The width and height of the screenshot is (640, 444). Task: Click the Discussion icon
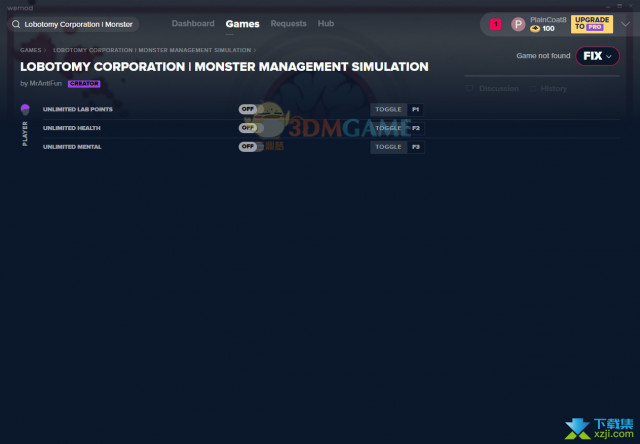point(469,89)
